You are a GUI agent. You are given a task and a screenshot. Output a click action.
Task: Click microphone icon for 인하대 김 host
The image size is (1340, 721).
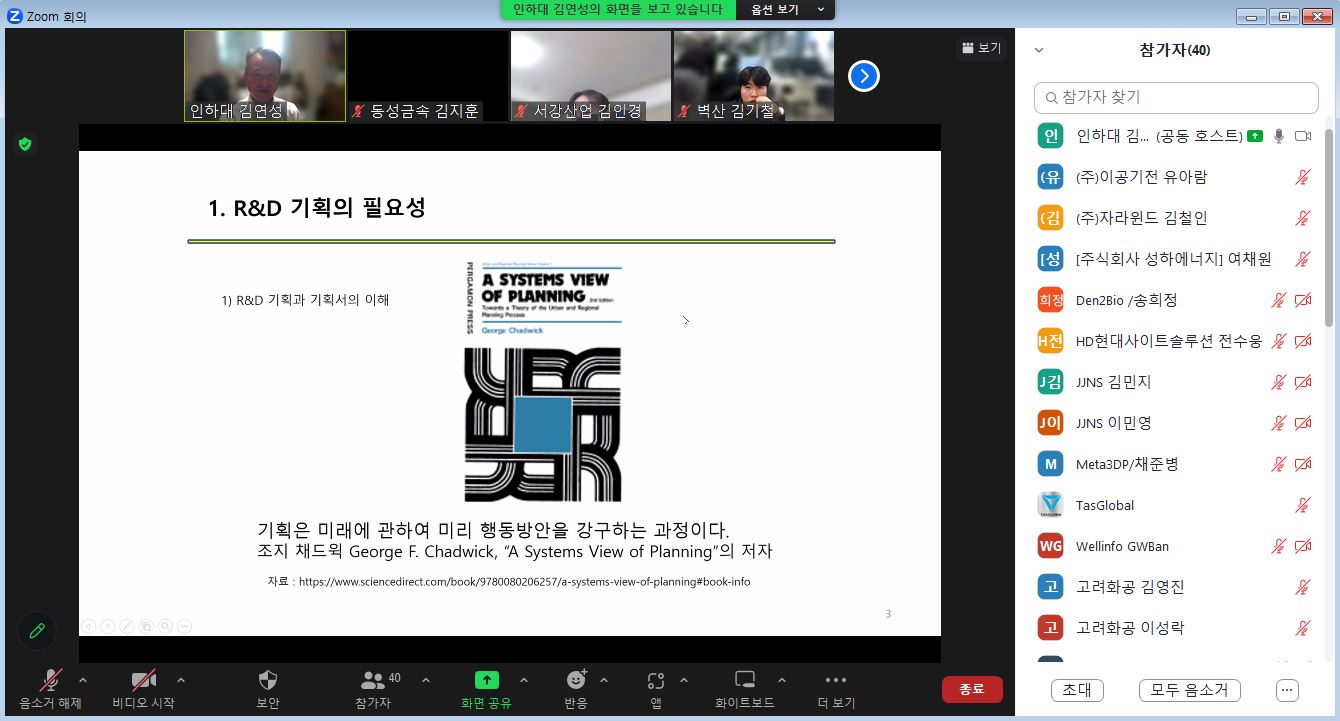(x=1278, y=136)
